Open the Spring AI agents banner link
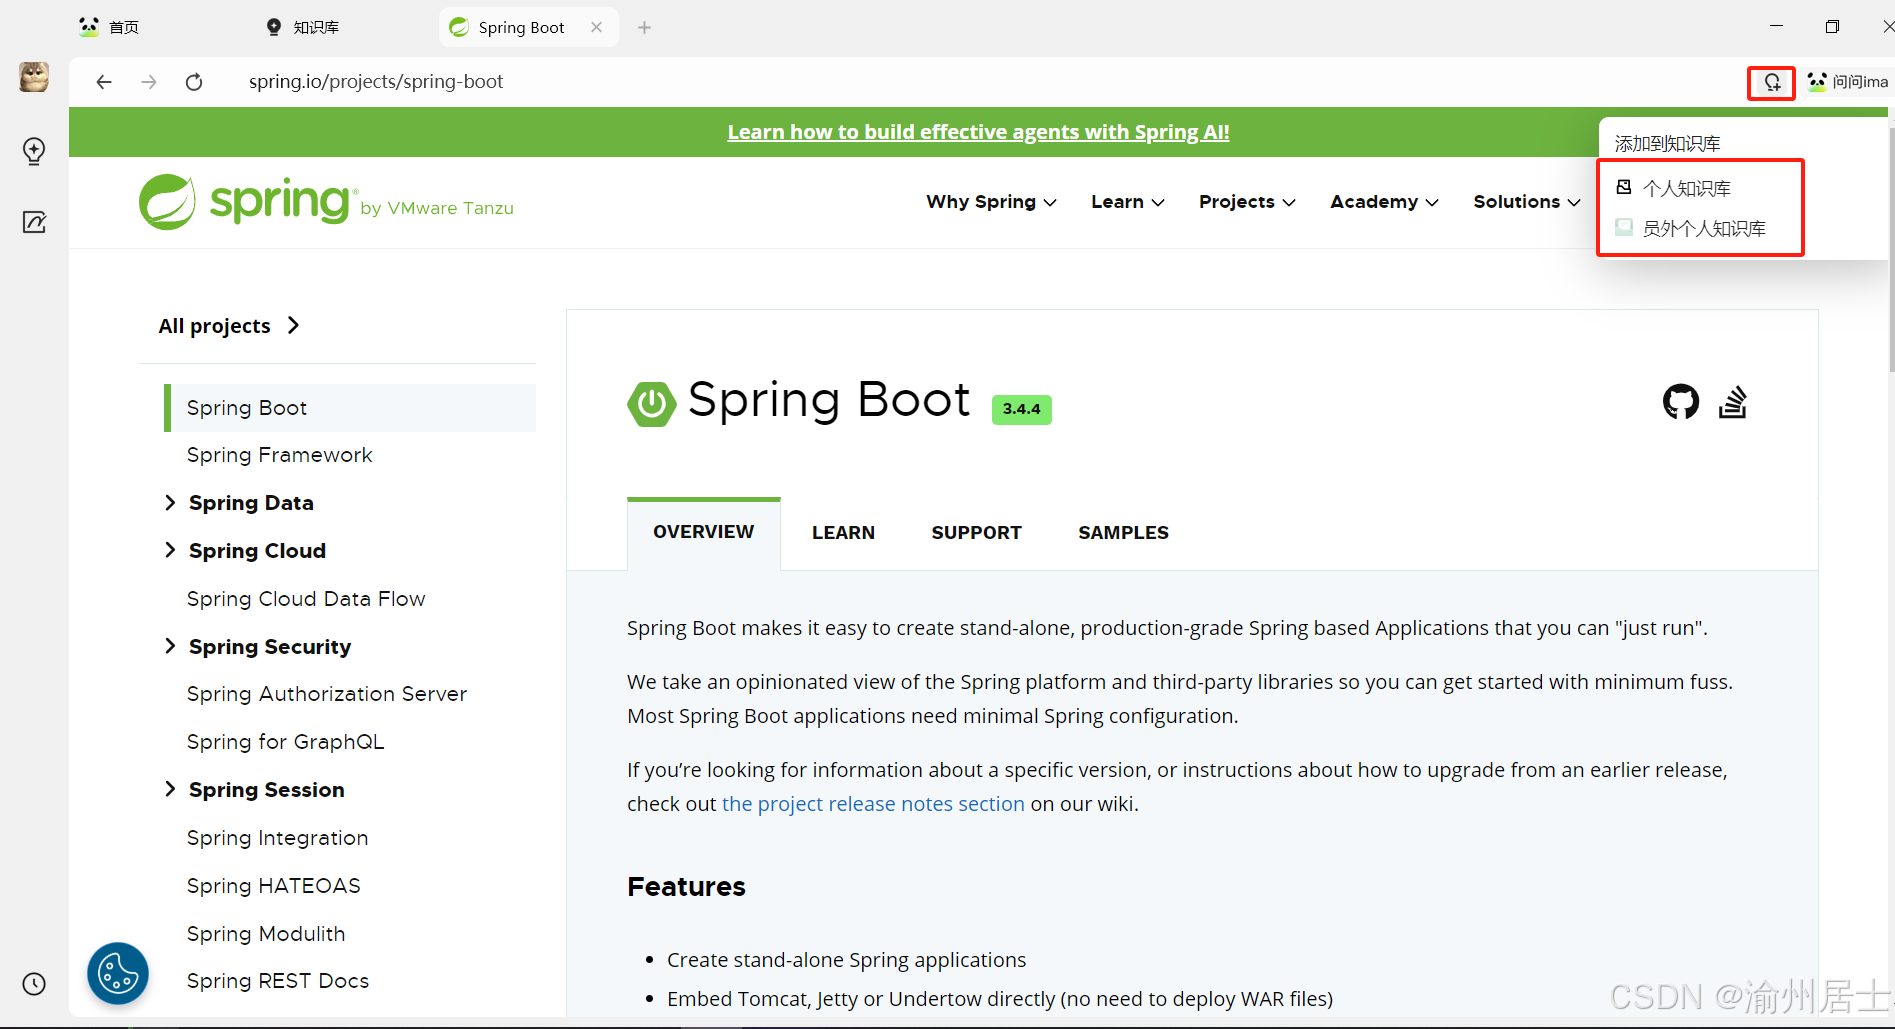Image resolution: width=1895 pixels, height=1029 pixels. pos(978,132)
